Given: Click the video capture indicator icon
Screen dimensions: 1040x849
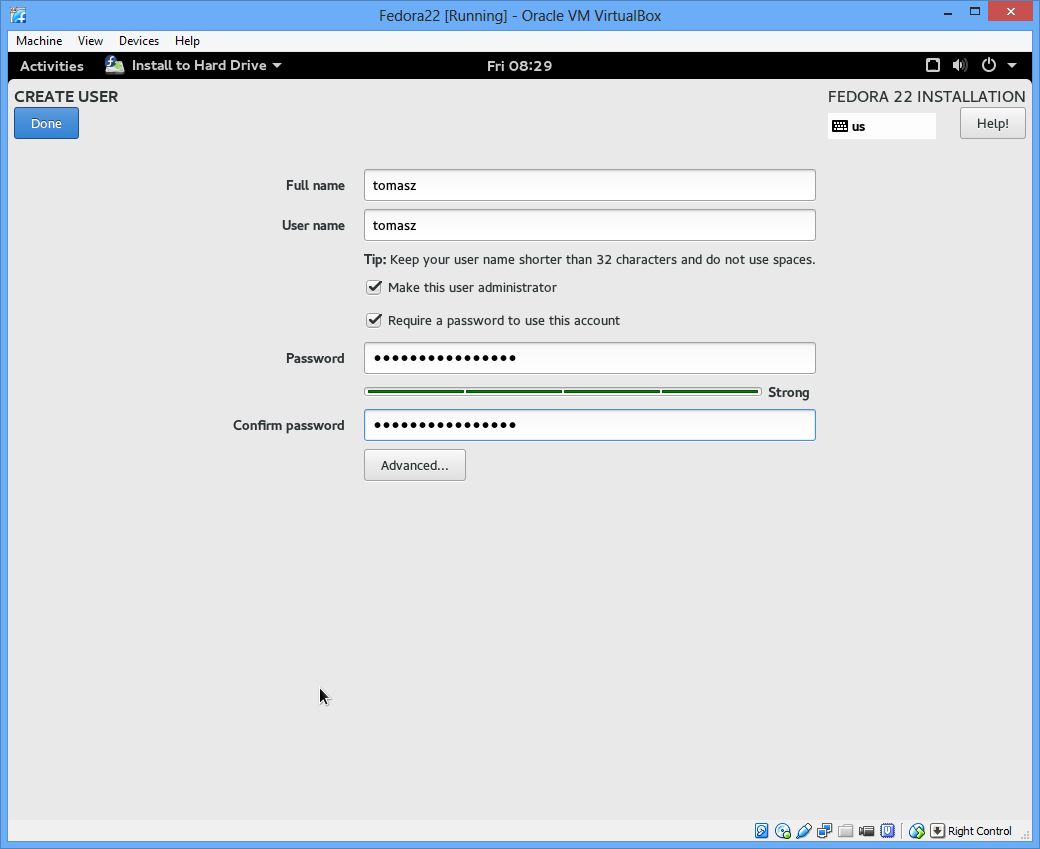Looking at the screenshot, I should 866,830.
